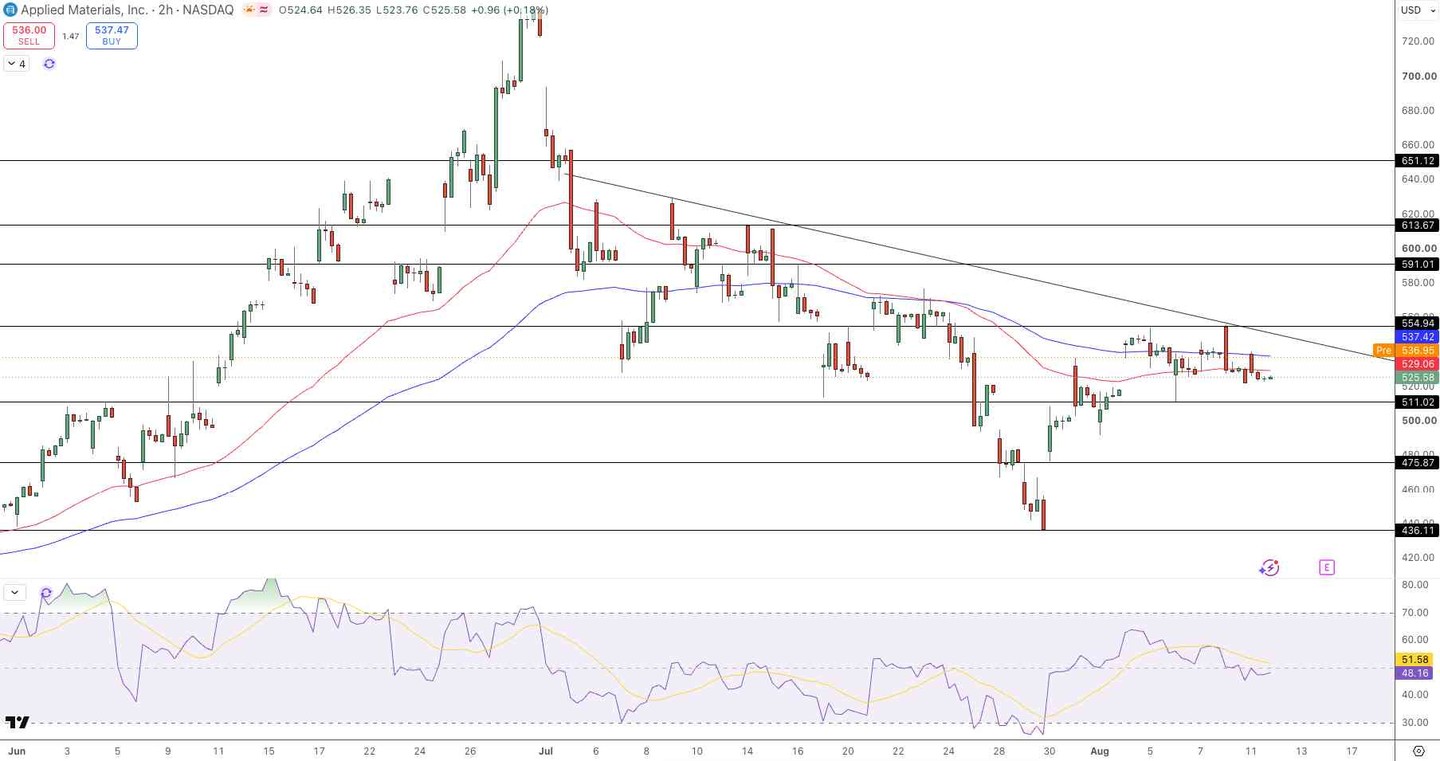1440x761 pixels.
Task: Click the 436.11 price level label
Action: (1418, 531)
